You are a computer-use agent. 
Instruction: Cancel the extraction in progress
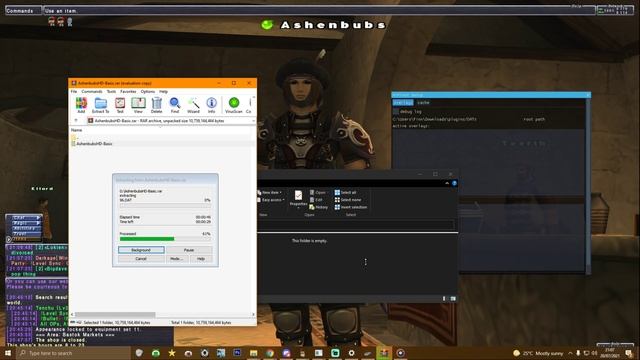(x=141, y=259)
